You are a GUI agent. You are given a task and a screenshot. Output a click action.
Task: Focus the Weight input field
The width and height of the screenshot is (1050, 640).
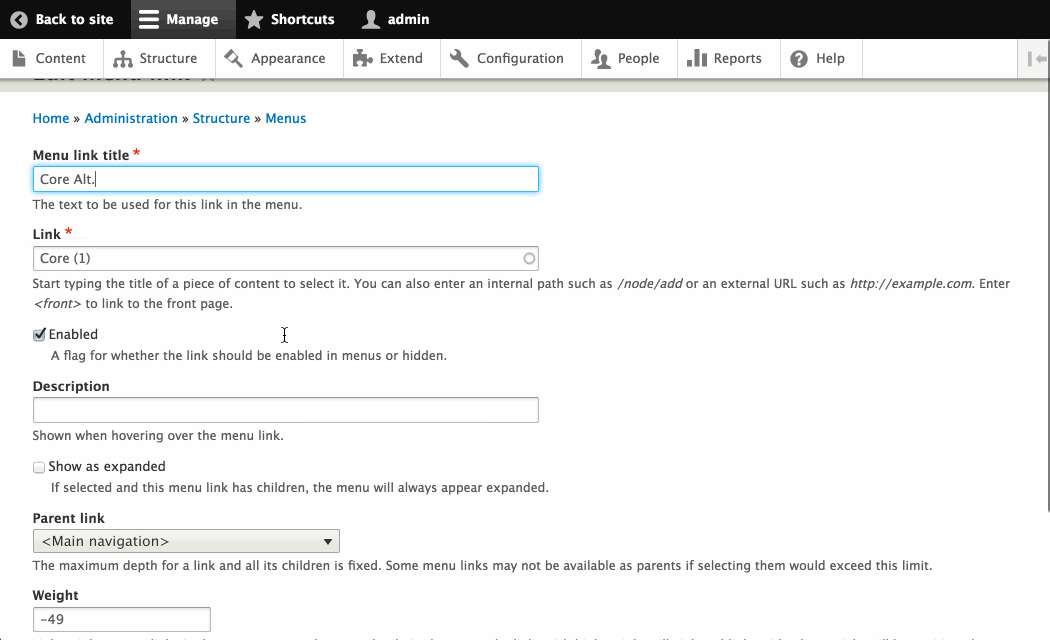click(122, 619)
